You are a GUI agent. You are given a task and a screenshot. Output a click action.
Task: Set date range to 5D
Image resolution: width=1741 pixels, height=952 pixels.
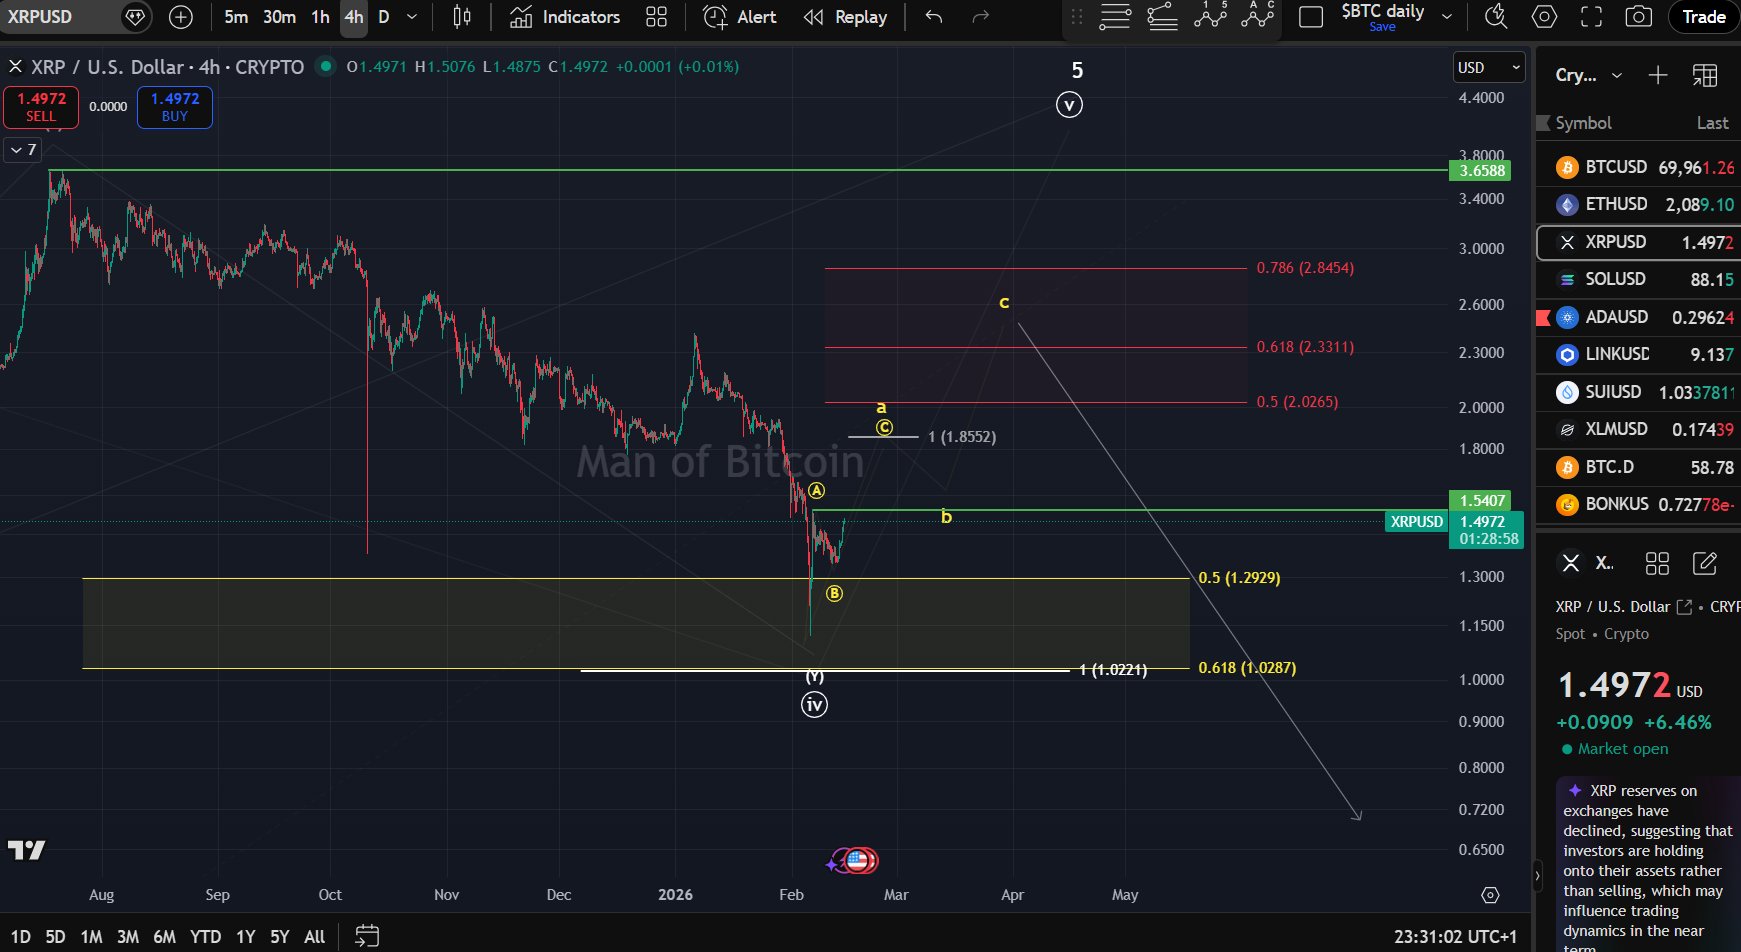coord(55,937)
